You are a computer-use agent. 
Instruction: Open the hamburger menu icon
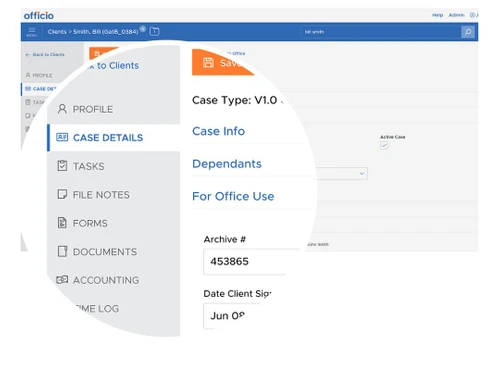point(32,32)
